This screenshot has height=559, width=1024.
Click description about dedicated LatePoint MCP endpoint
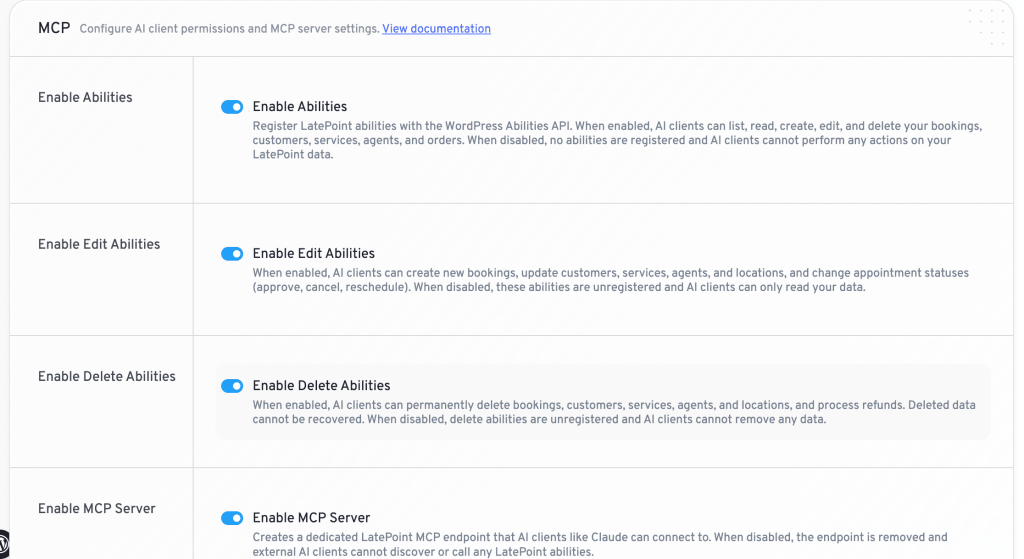tap(600, 545)
